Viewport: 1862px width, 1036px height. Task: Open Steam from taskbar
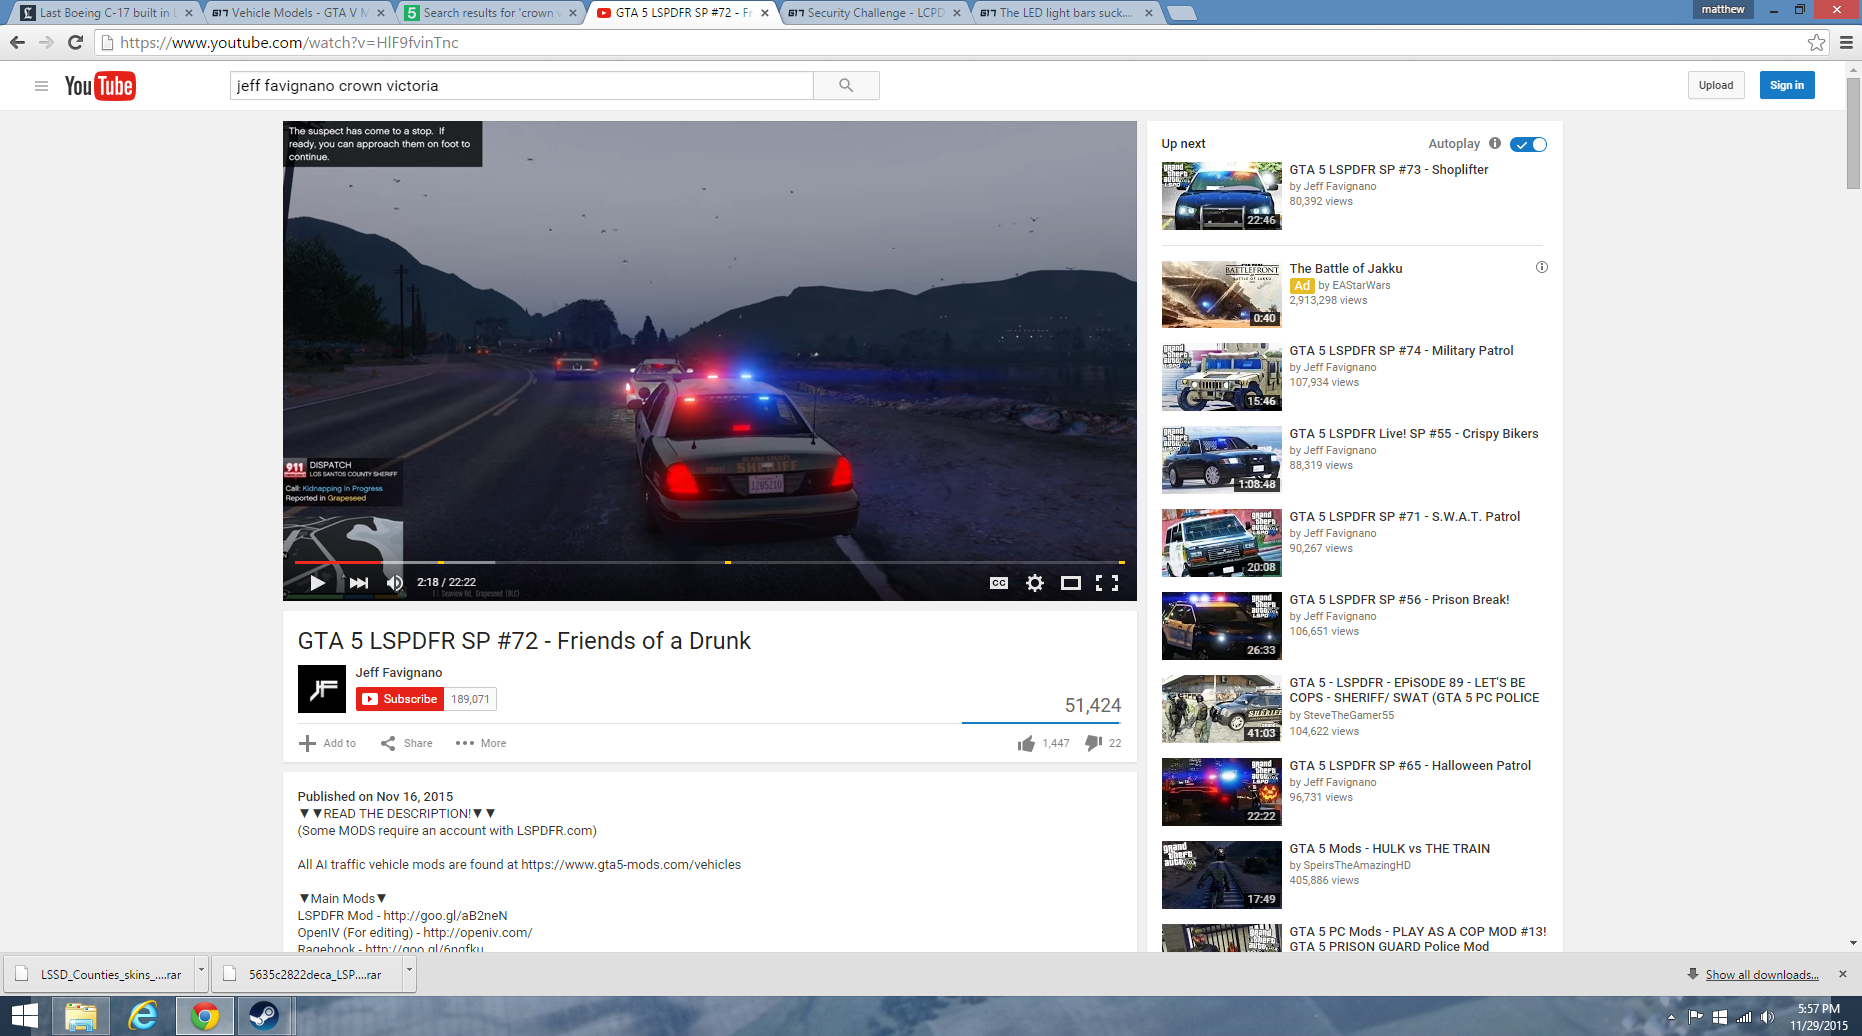pyautogui.click(x=265, y=1016)
